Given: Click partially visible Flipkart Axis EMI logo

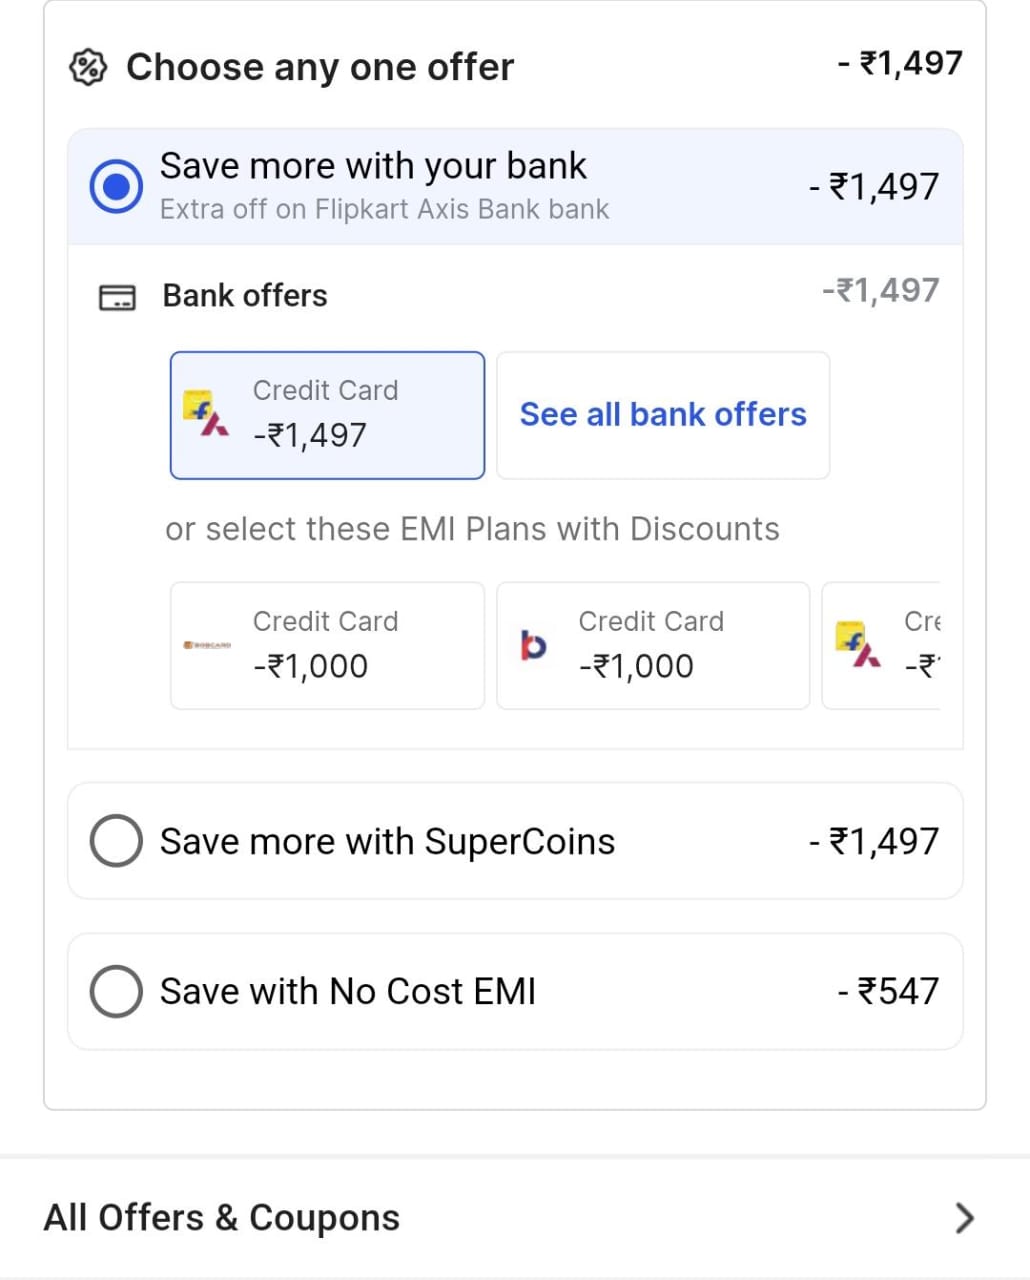Looking at the screenshot, I should pyautogui.click(x=858, y=645).
